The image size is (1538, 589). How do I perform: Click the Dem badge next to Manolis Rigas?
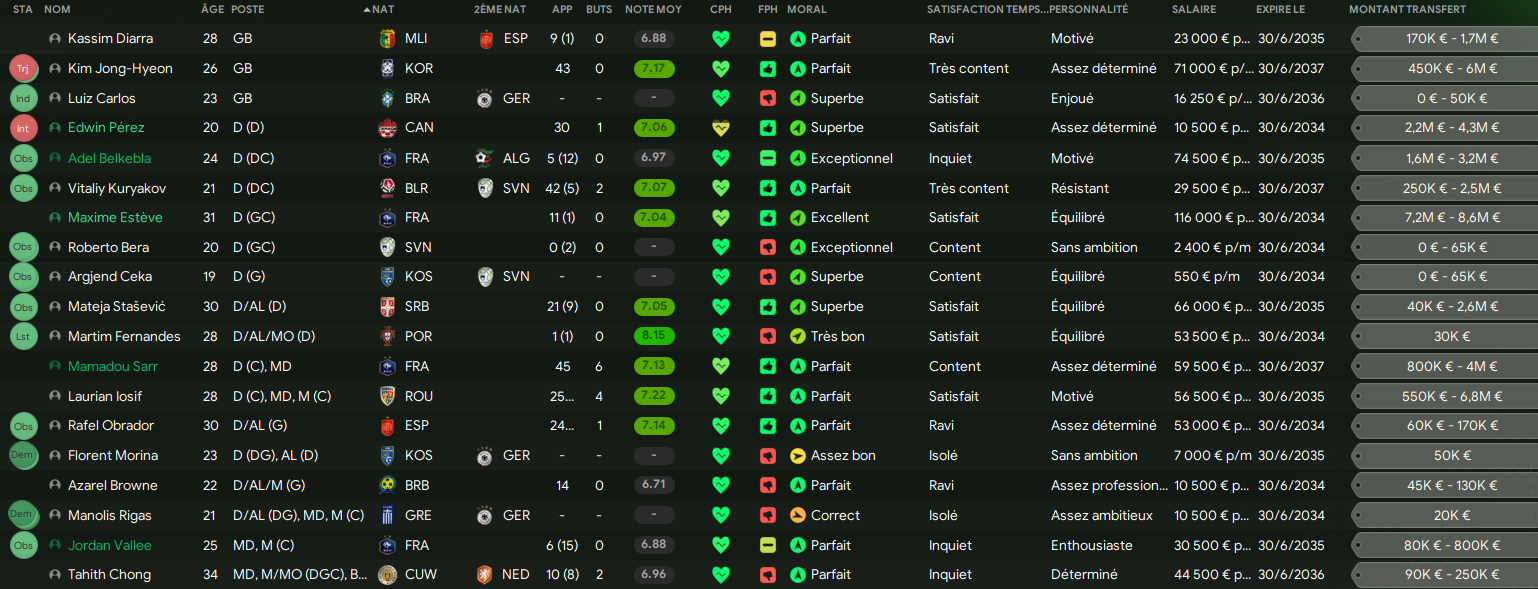[x=22, y=514]
